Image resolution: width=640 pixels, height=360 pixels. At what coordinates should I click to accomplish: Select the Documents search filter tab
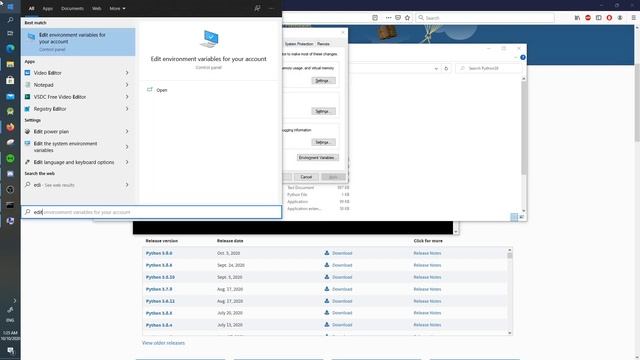point(72,8)
